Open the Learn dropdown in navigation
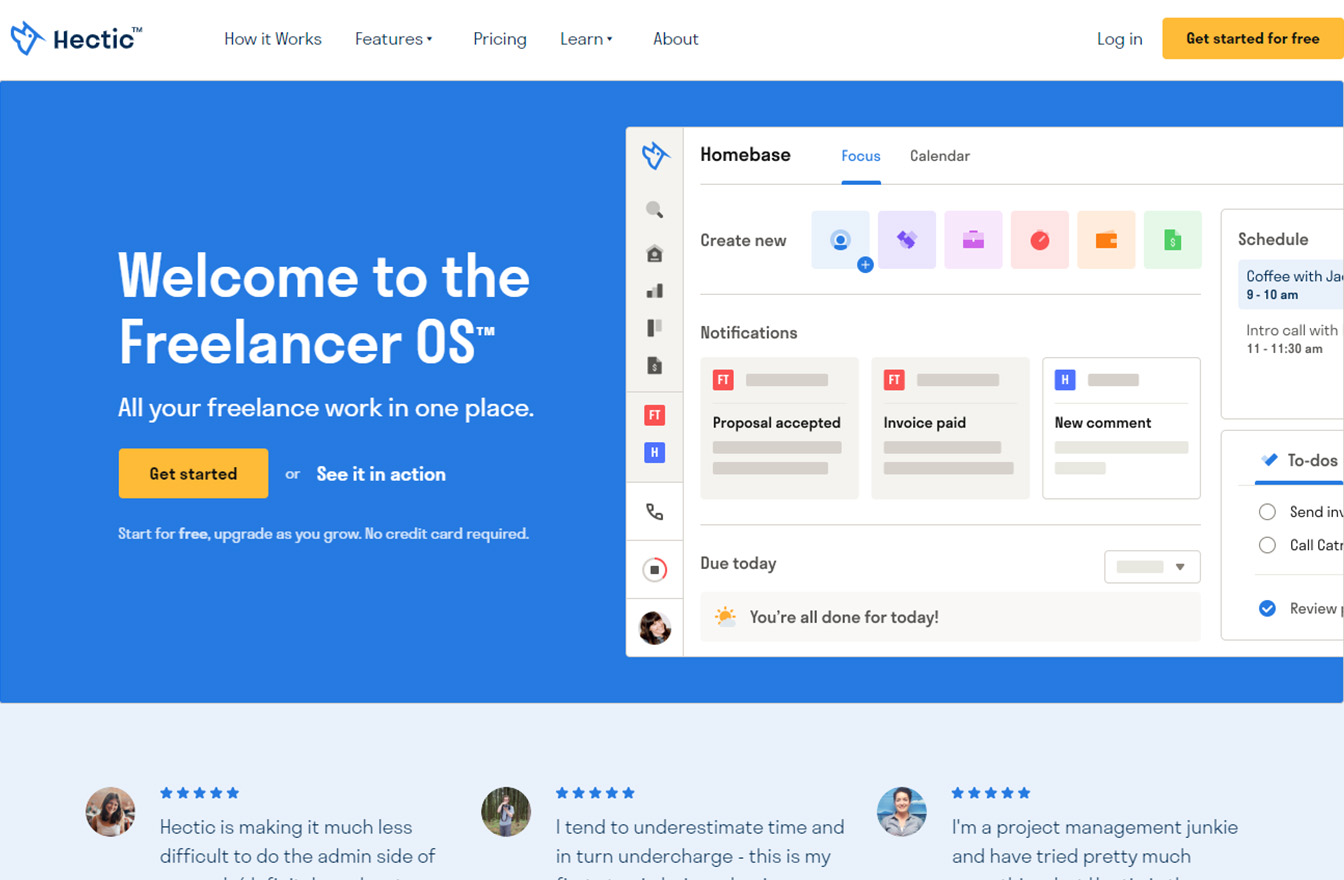1344x880 pixels. click(x=586, y=39)
